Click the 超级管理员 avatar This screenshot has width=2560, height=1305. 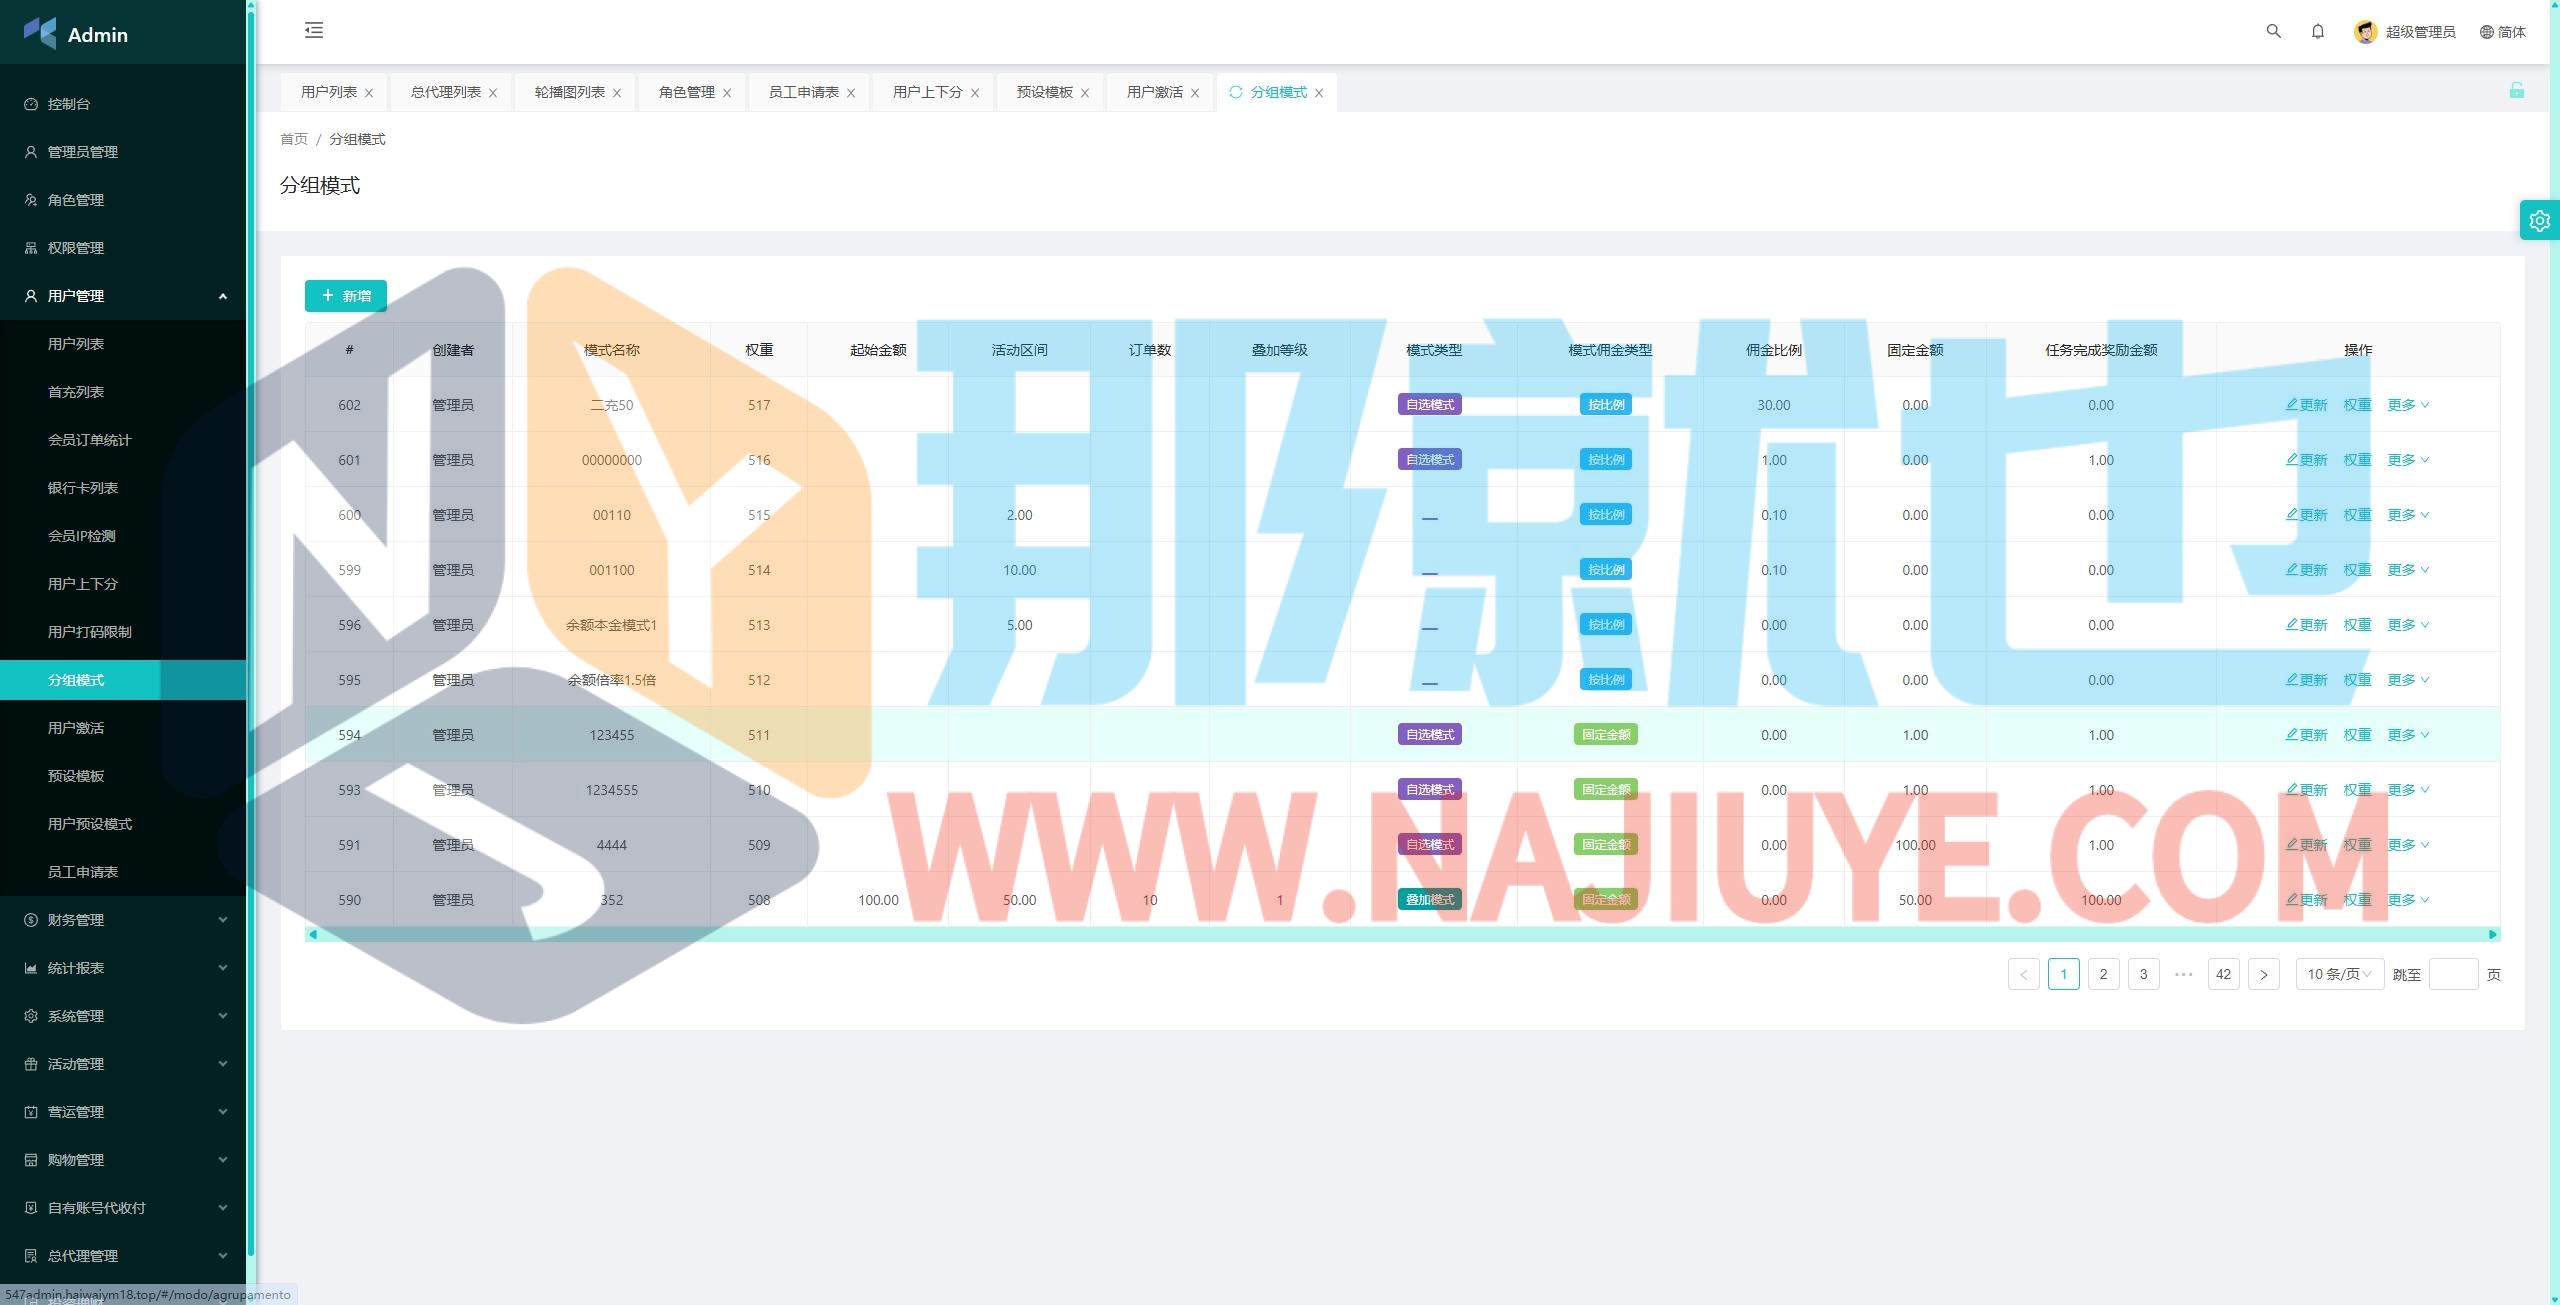[x=2365, y=32]
